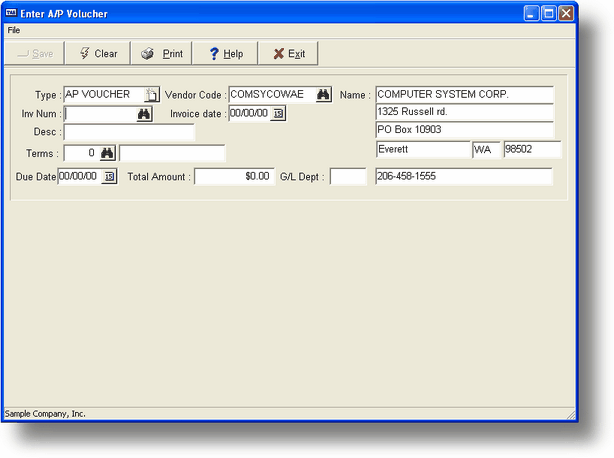Click the Terms number field showing 0
This screenshot has height=458, width=614.
81,153
